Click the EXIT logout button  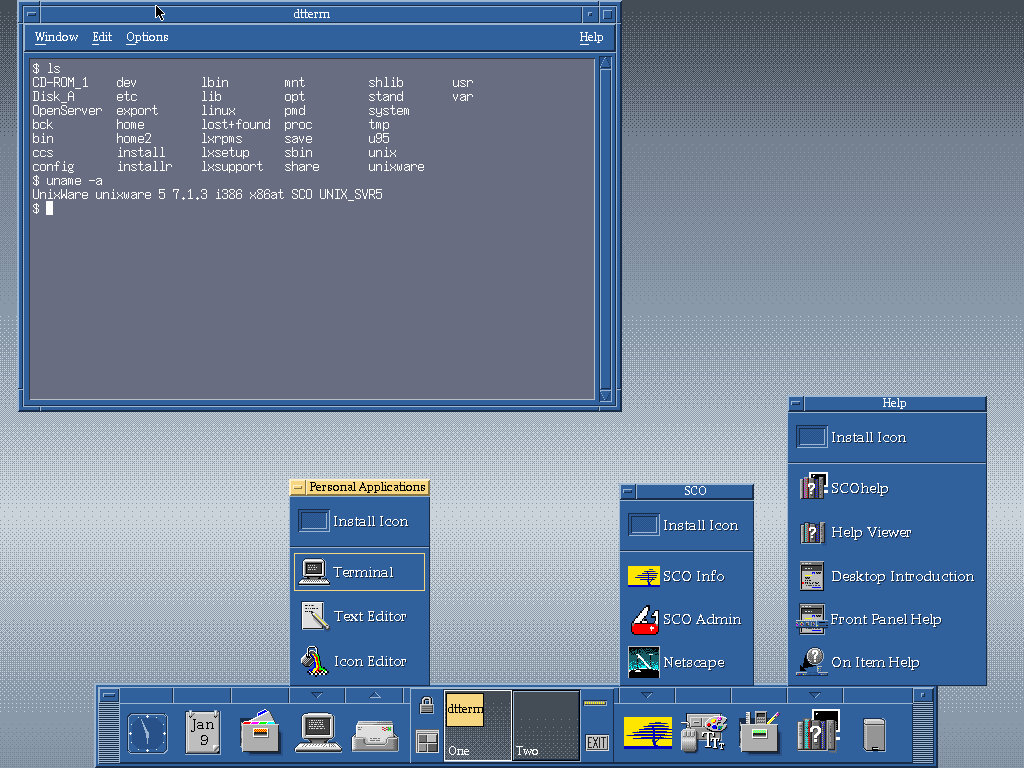tap(597, 743)
